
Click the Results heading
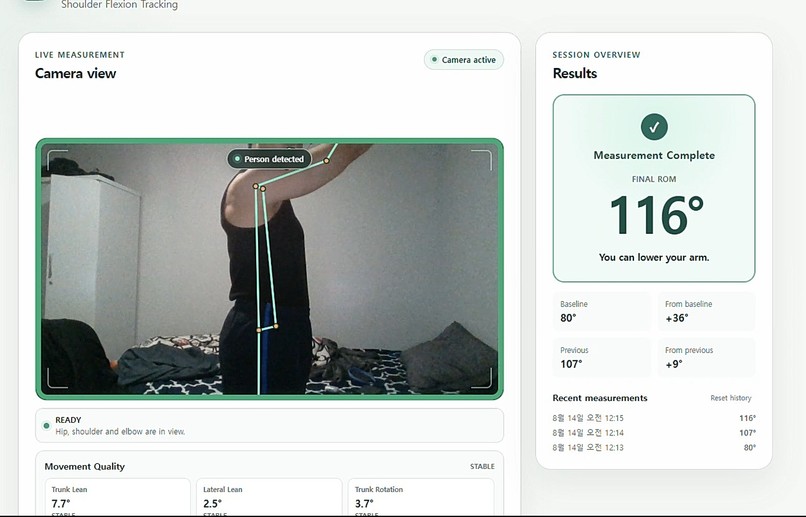coord(575,73)
